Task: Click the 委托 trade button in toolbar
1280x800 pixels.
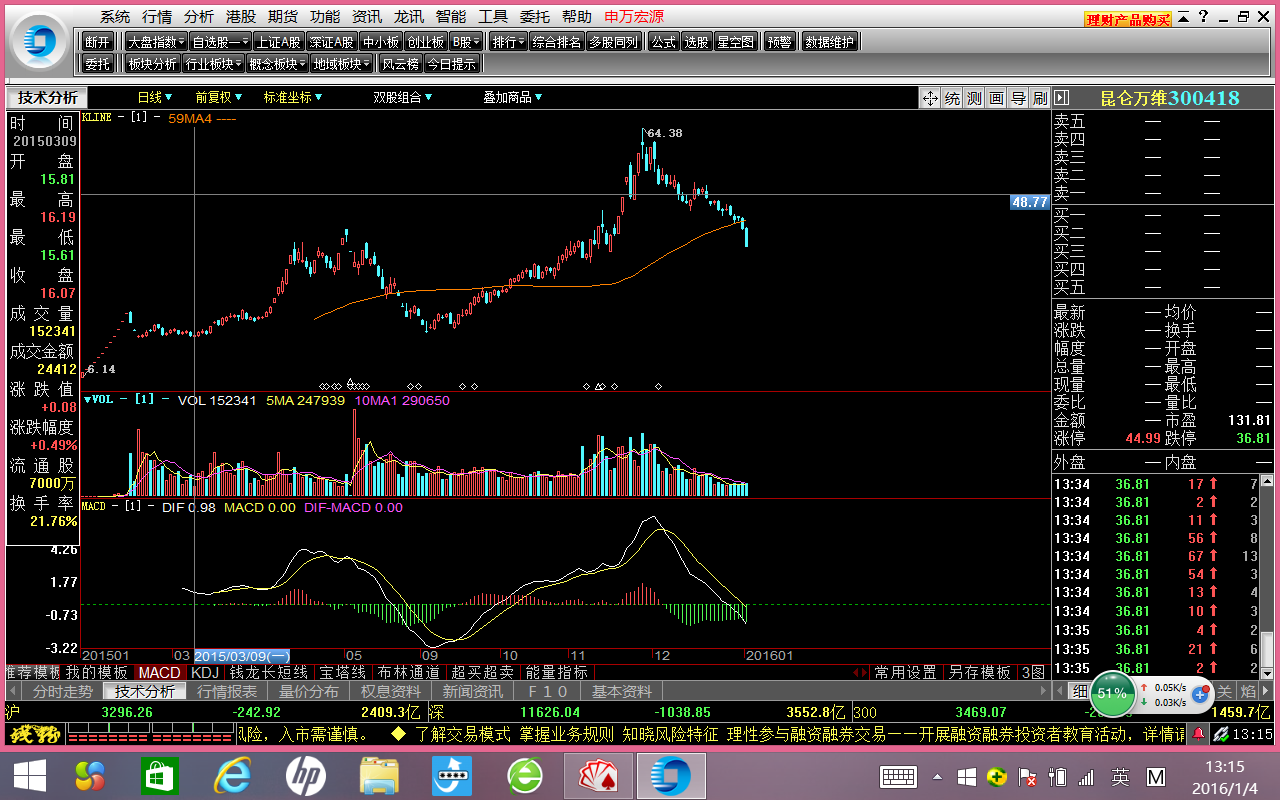Action: point(98,64)
